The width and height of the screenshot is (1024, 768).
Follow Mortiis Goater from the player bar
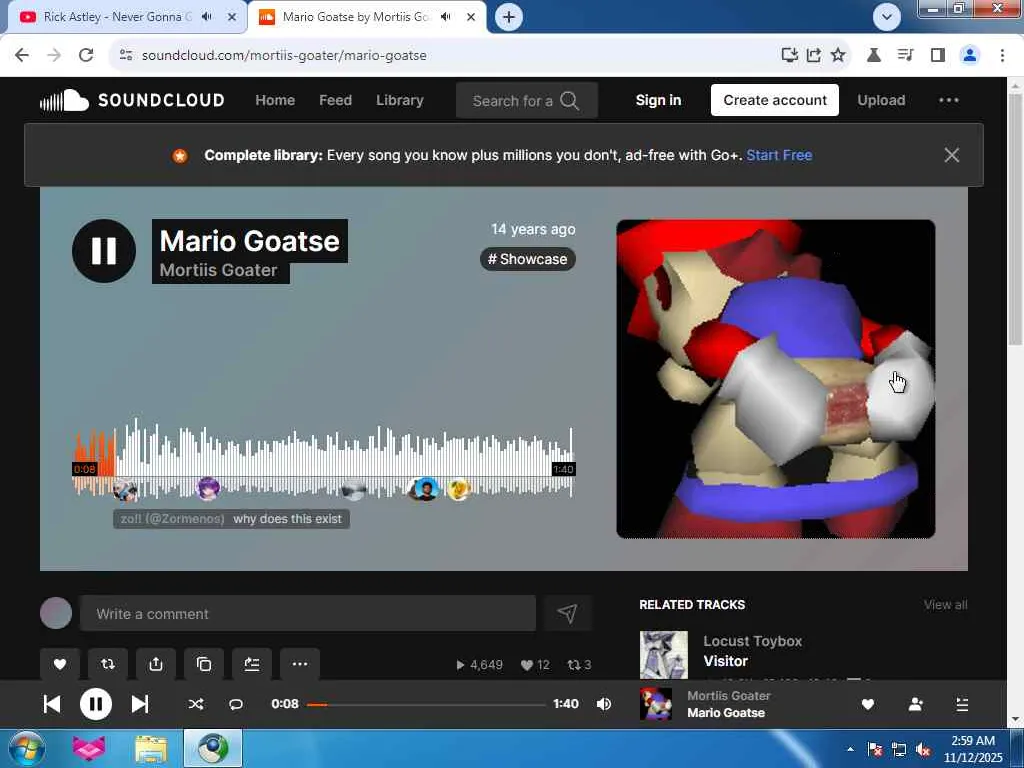(x=916, y=705)
